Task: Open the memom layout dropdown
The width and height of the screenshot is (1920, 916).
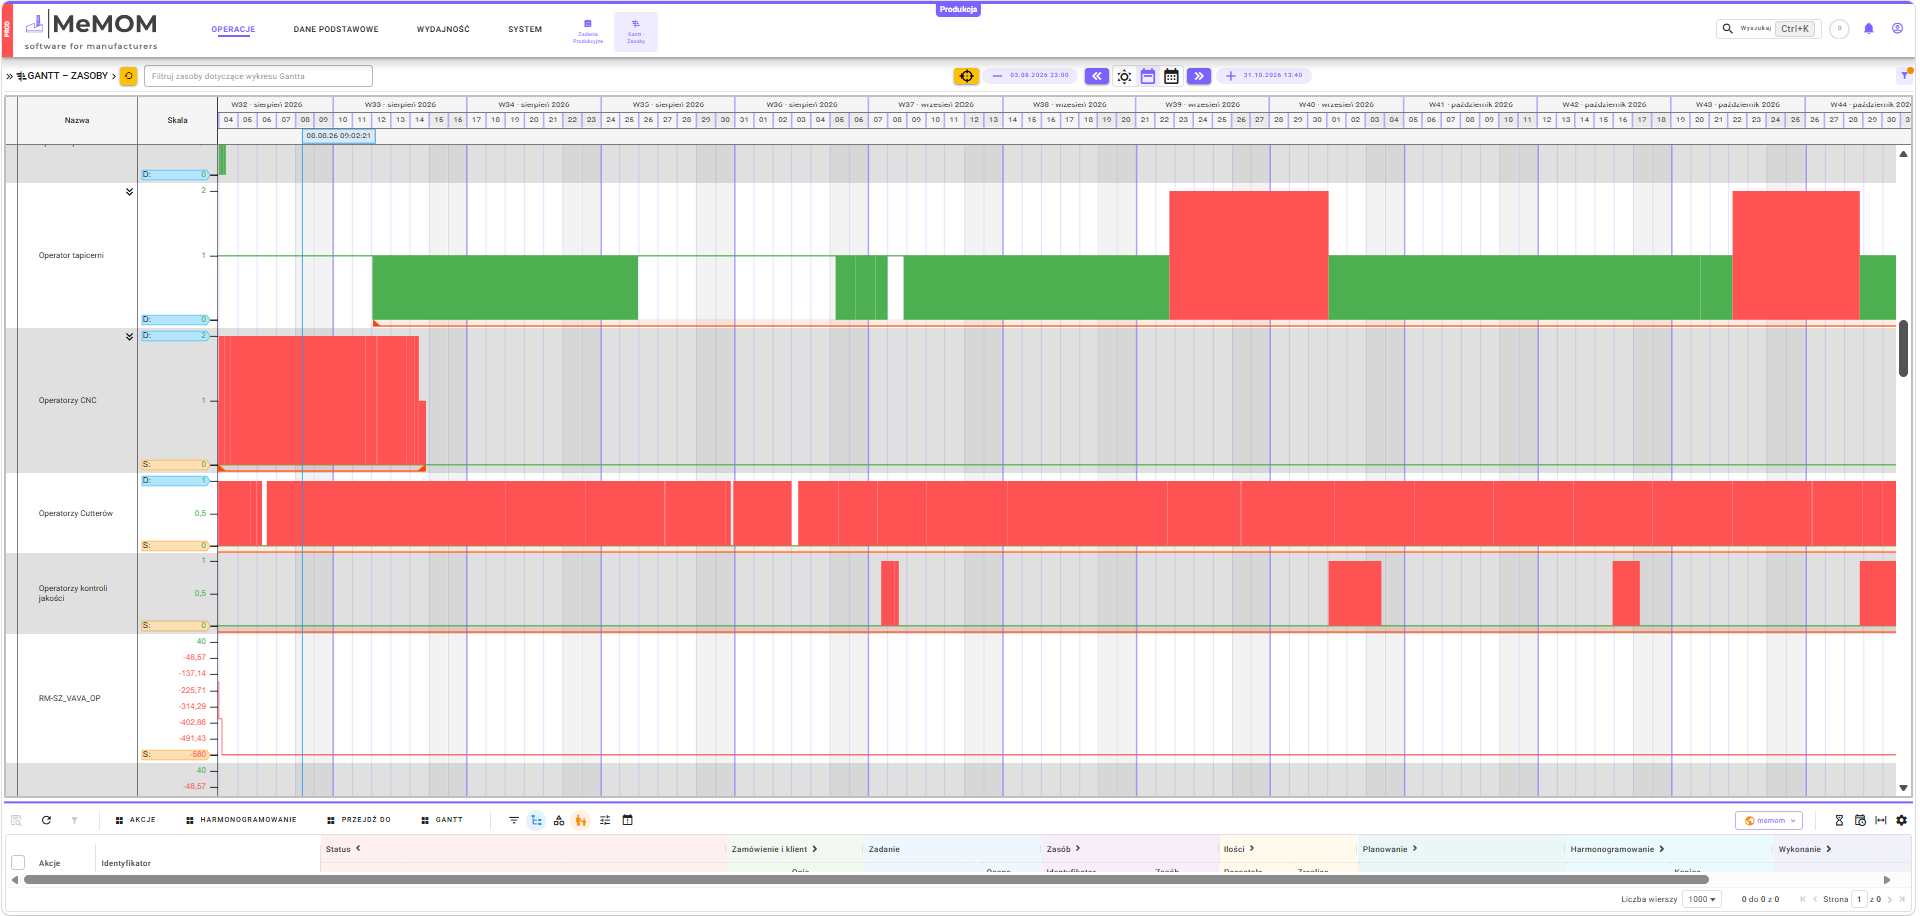Action: coord(1769,820)
